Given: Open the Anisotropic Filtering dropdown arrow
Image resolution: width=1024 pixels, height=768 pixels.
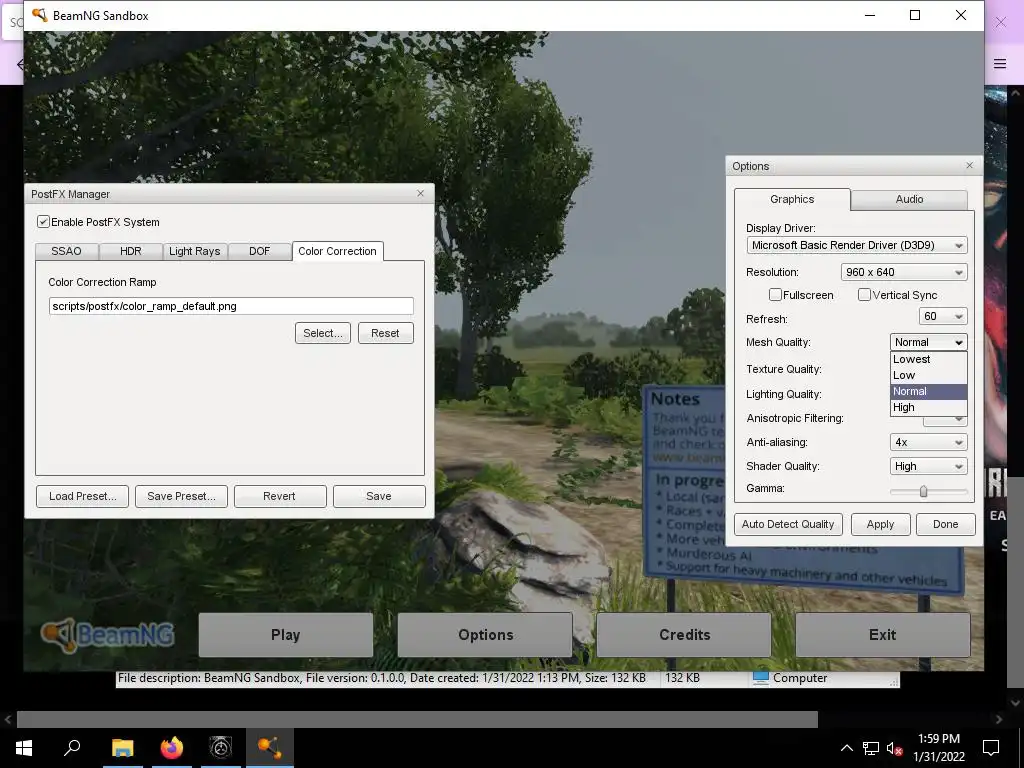Looking at the screenshot, I should click(959, 420).
